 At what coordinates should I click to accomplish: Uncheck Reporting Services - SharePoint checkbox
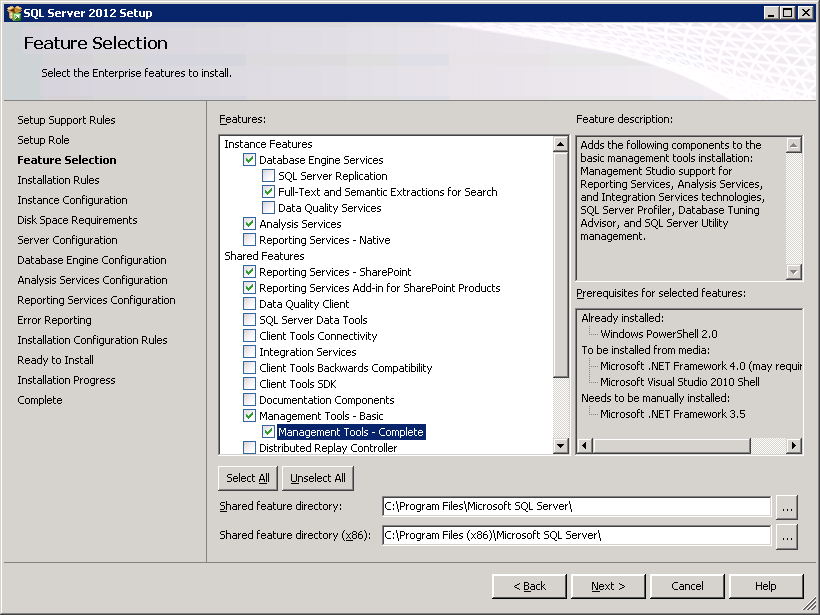coord(249,271)
